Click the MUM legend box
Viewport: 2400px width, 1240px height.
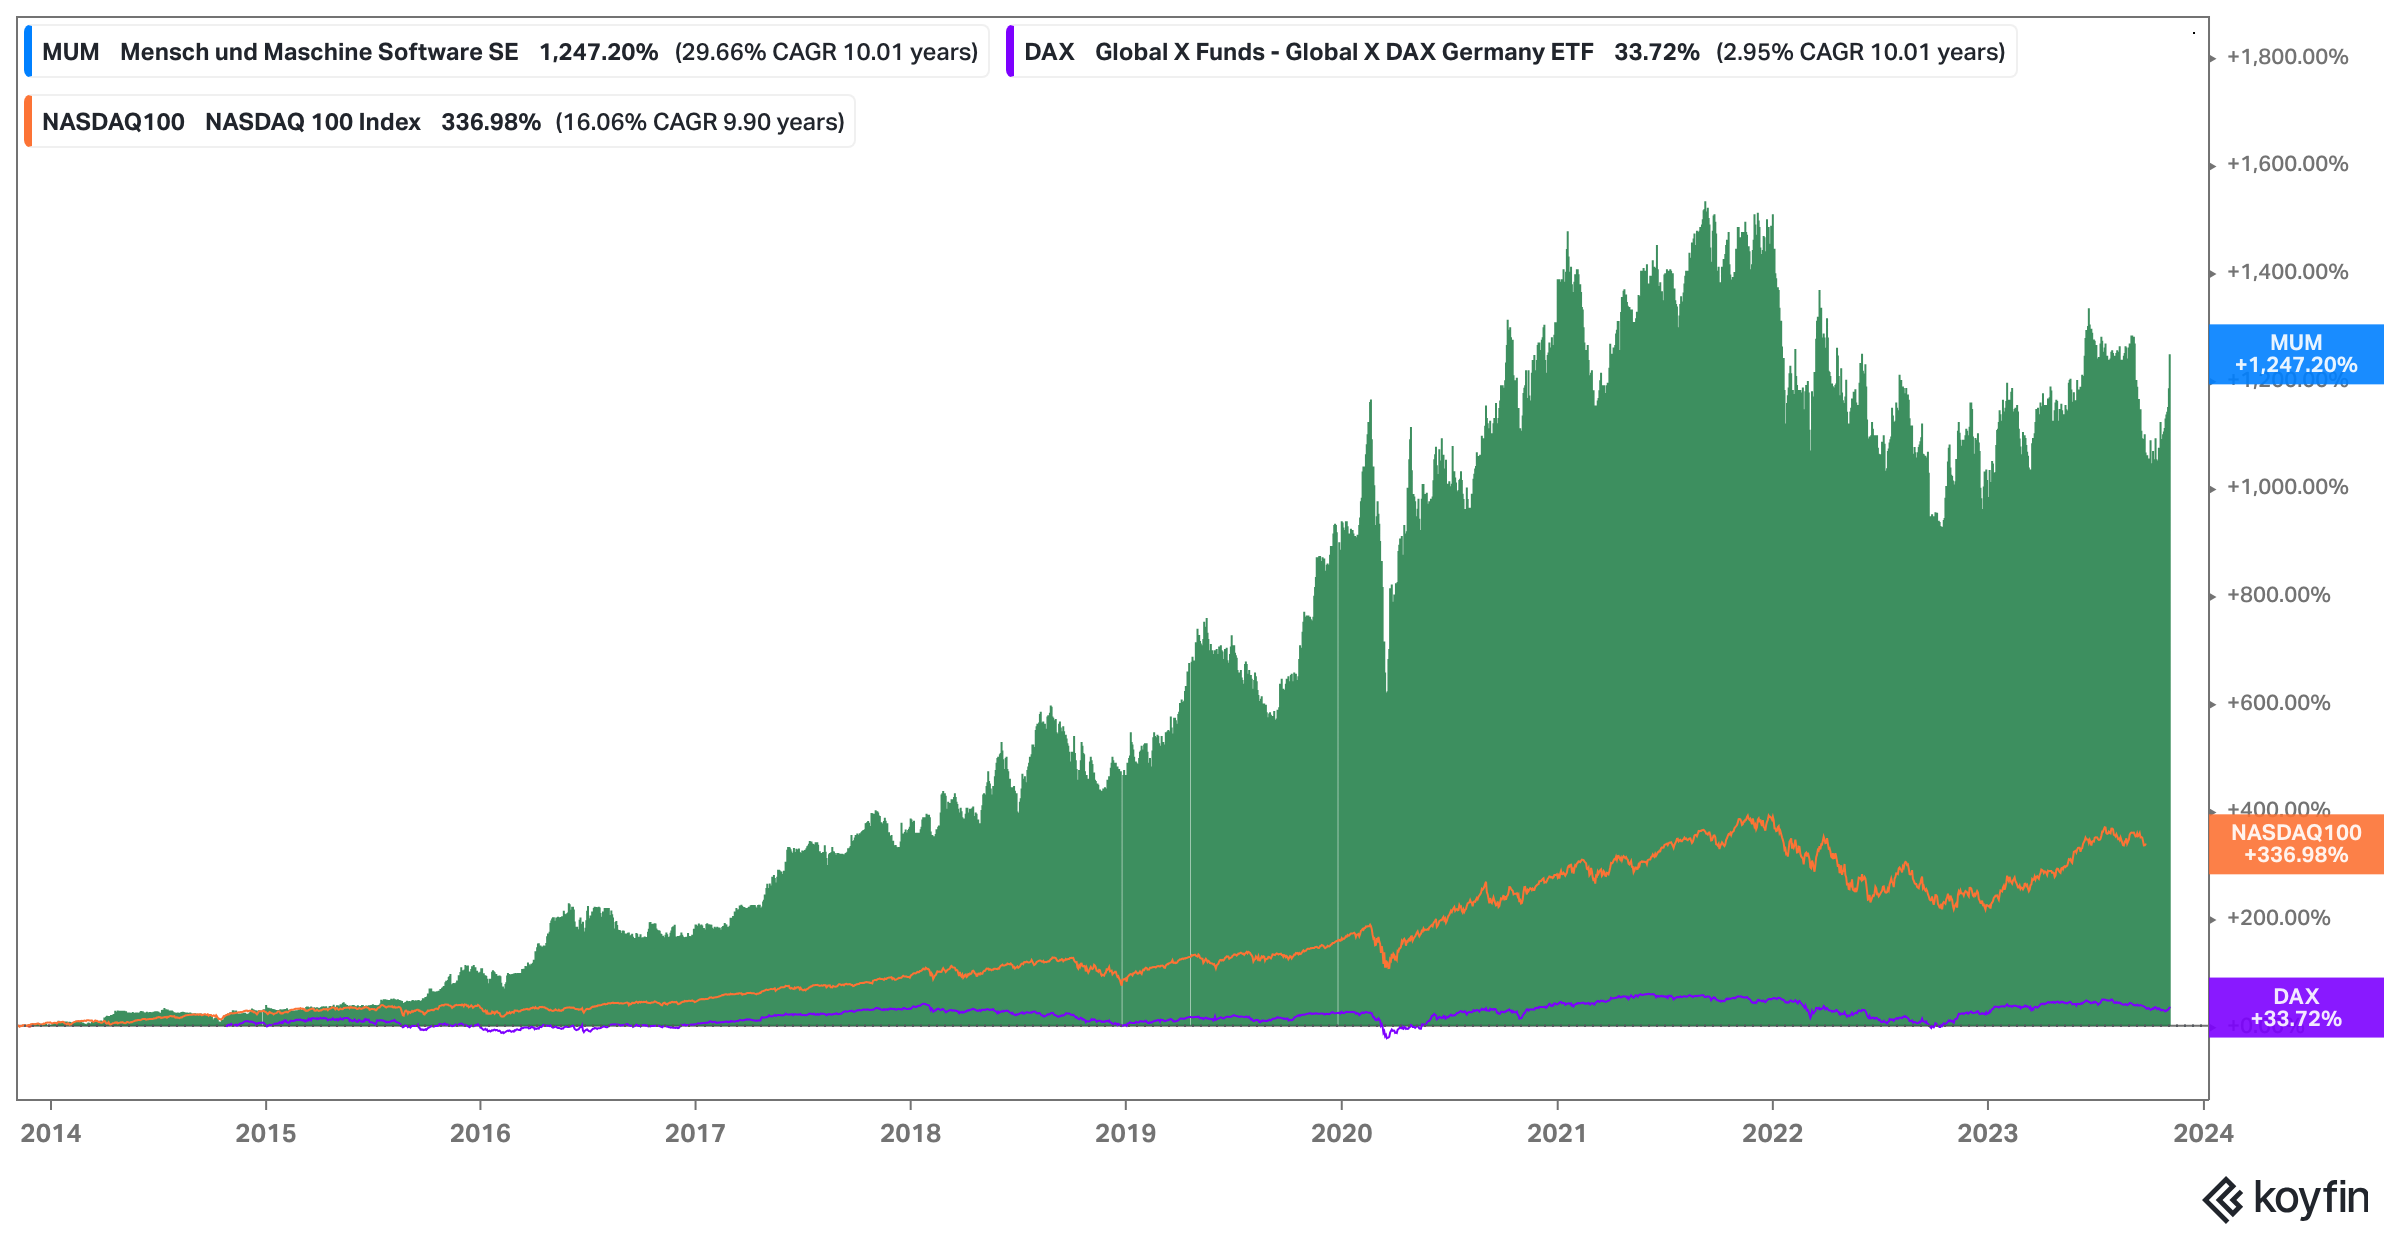[x=506, y=52]
